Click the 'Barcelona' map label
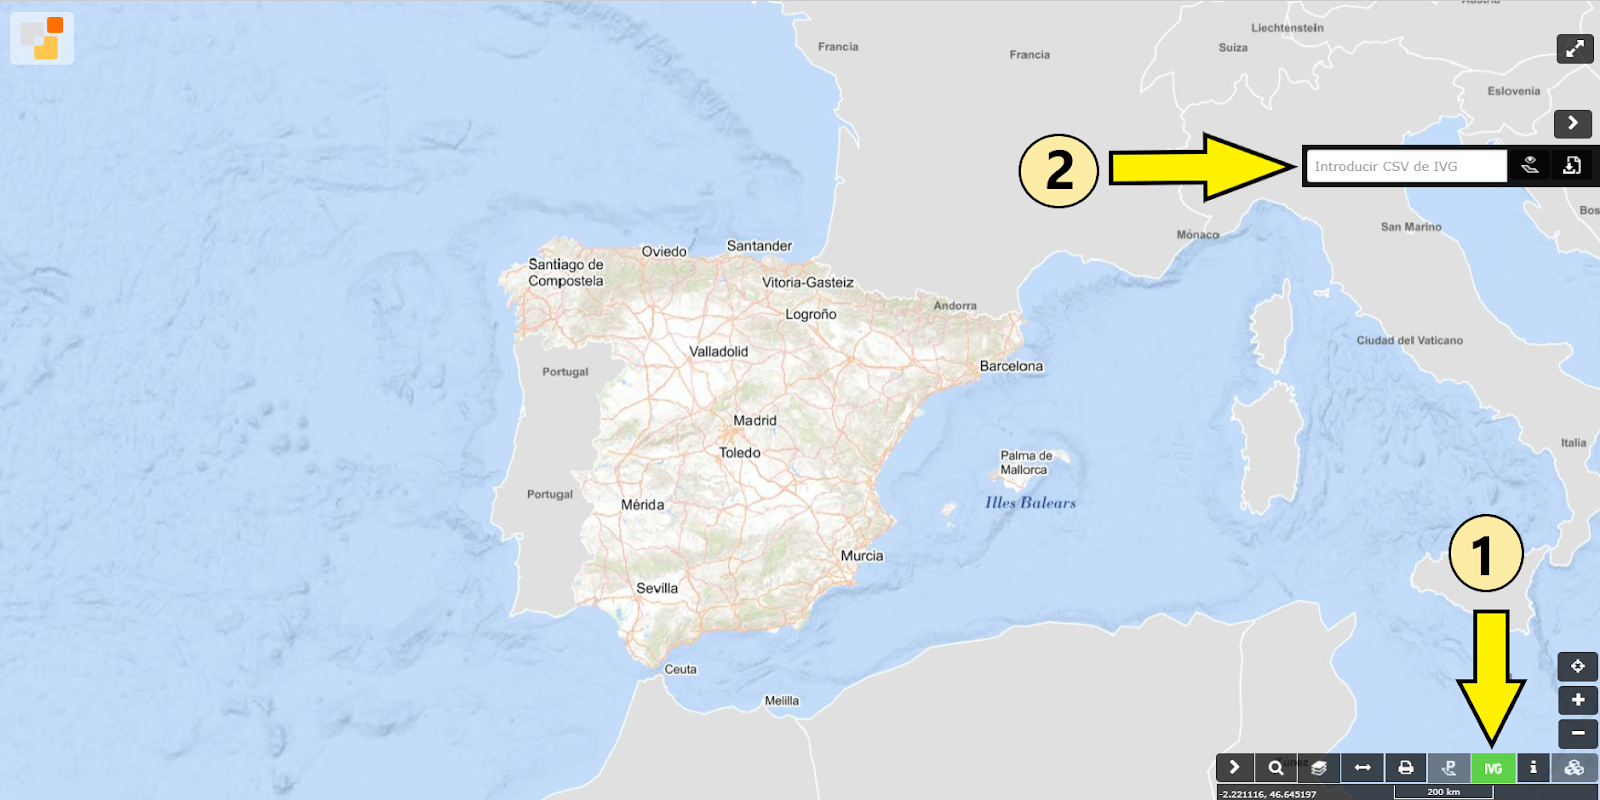Viewport: 1600px width, 800px height. (1011, 366)
